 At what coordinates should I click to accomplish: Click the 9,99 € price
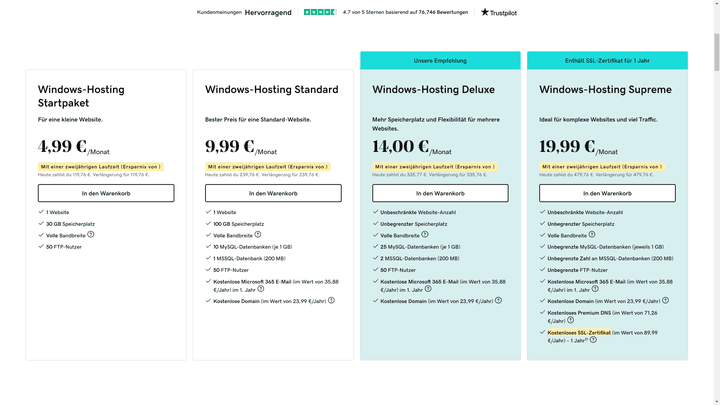coord(230,146)
